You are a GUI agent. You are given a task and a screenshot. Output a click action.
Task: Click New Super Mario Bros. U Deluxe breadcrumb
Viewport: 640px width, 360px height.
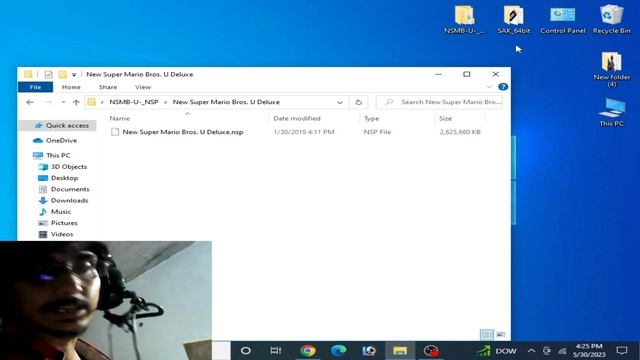click(x=226, y=102)
